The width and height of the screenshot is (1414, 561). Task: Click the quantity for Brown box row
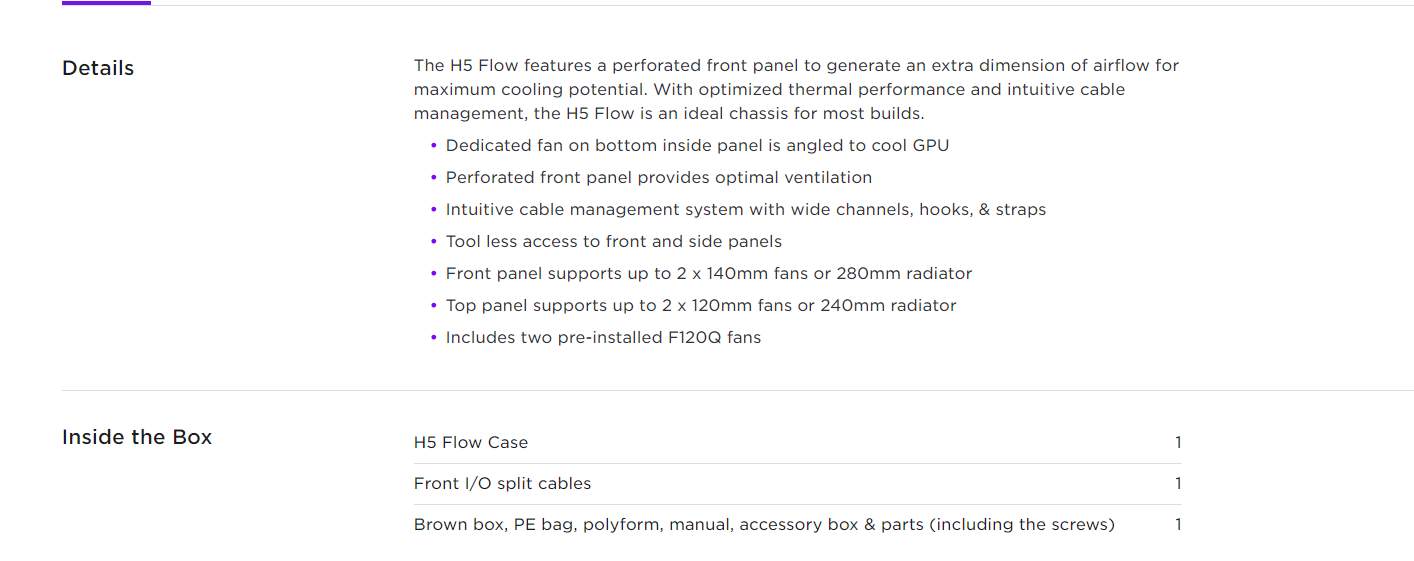click(1178, 524)
